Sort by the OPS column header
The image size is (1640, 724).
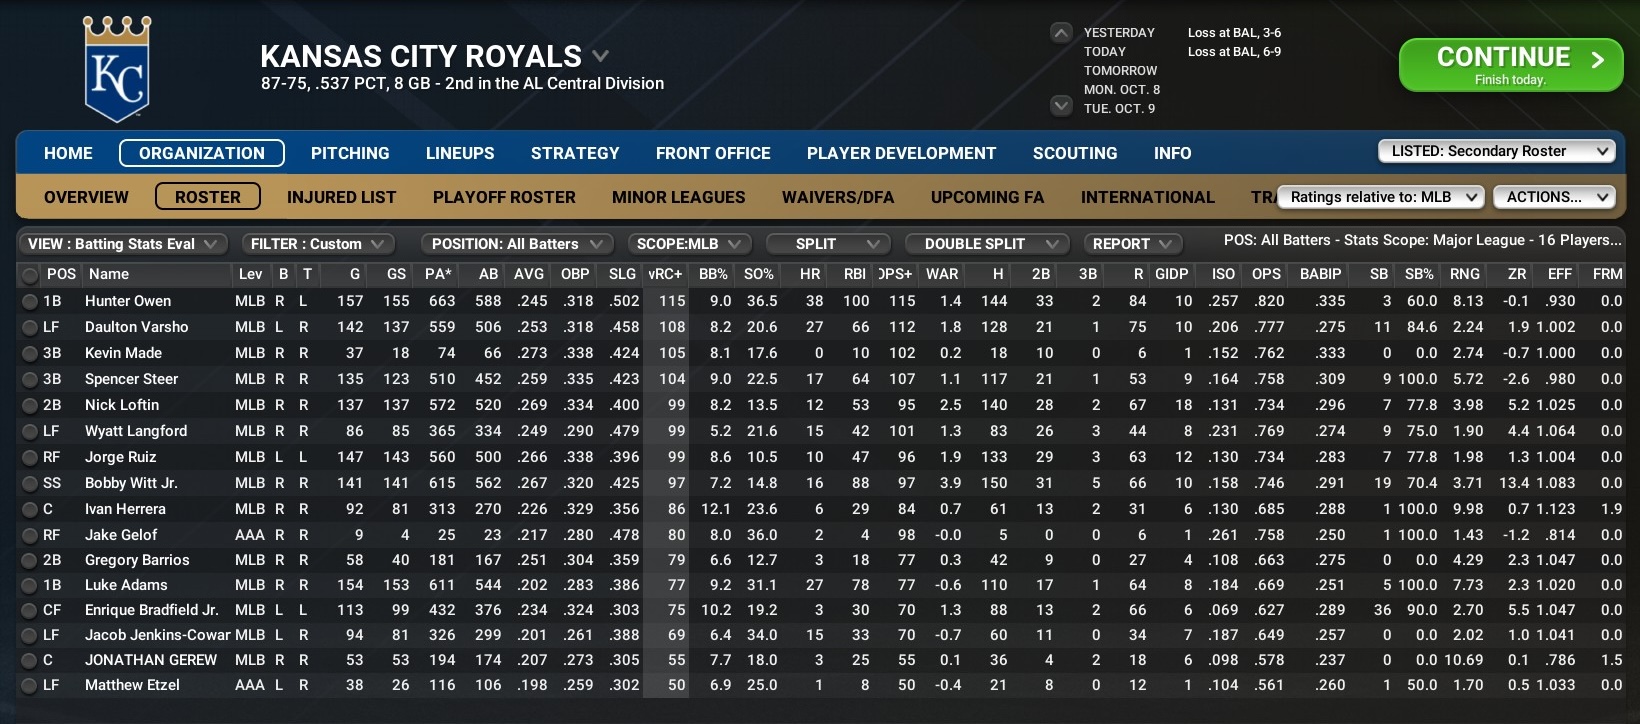pos(1266,274)
